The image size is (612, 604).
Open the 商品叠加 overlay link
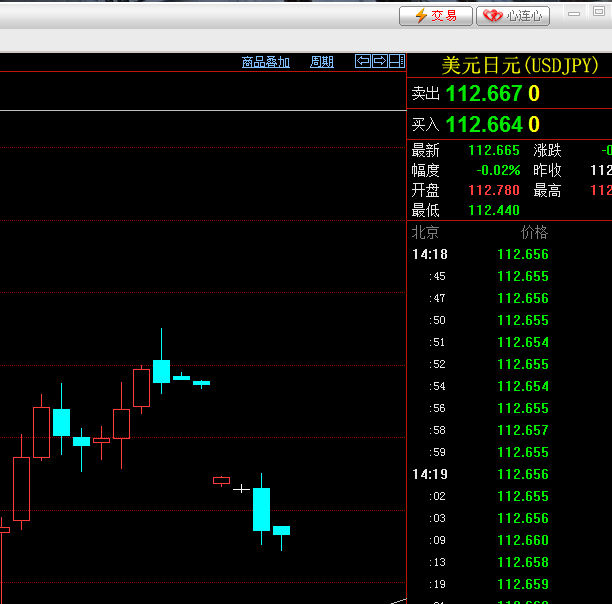tap(266, 62)
